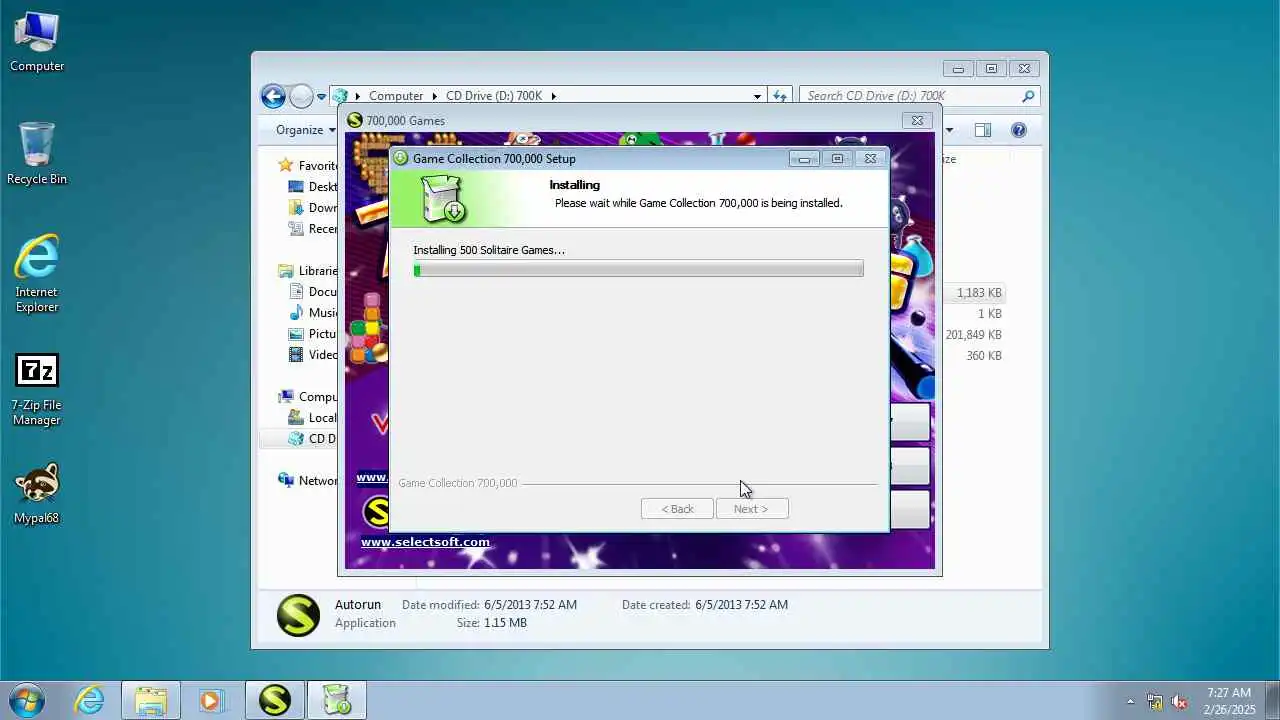
Task: Select Music library in navigation pane
Action: [312, 313]
